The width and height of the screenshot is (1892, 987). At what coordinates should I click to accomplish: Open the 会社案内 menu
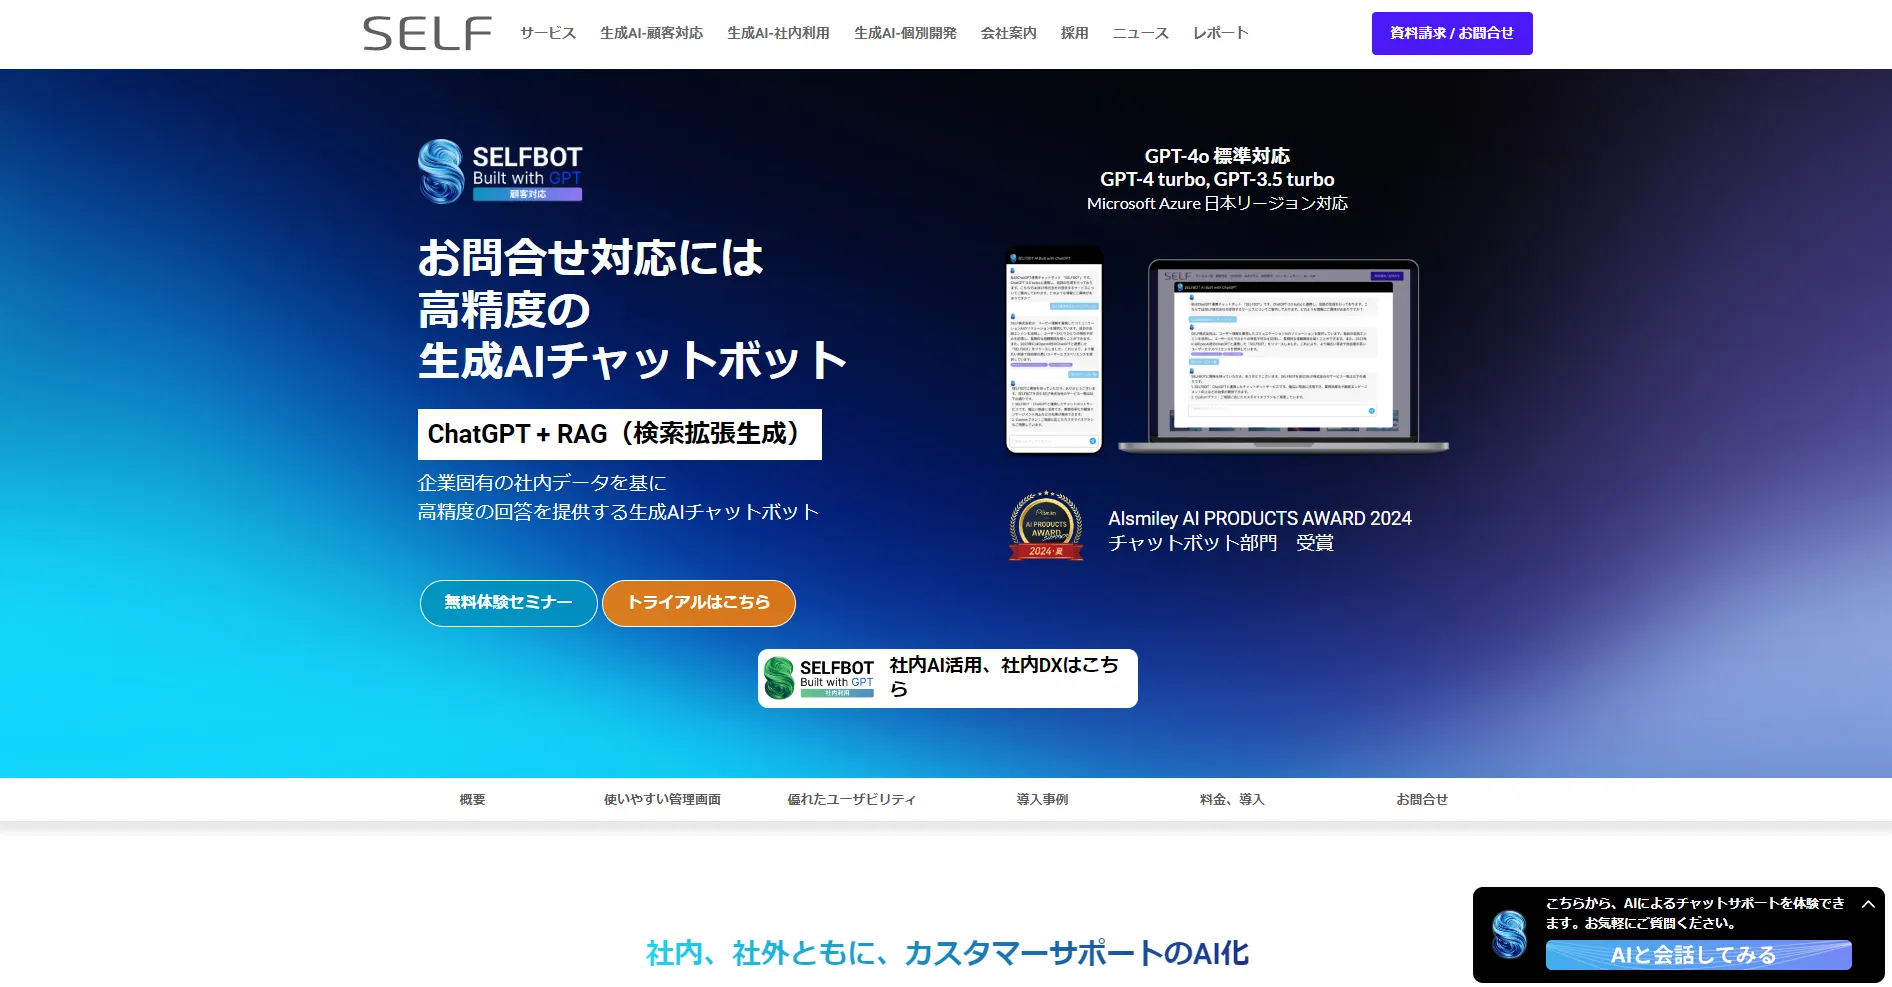pos(1008,33)
